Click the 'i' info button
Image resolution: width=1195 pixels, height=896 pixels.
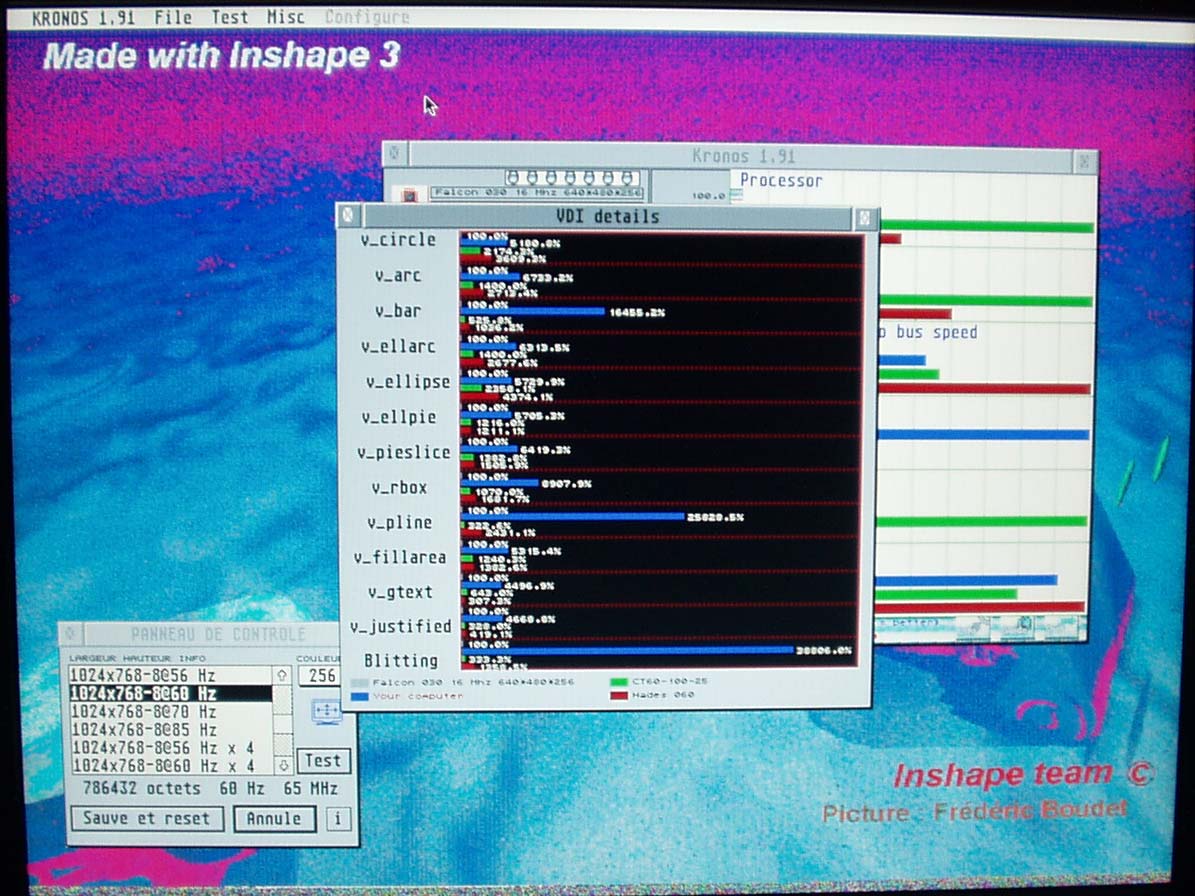(x=338, y=819)
